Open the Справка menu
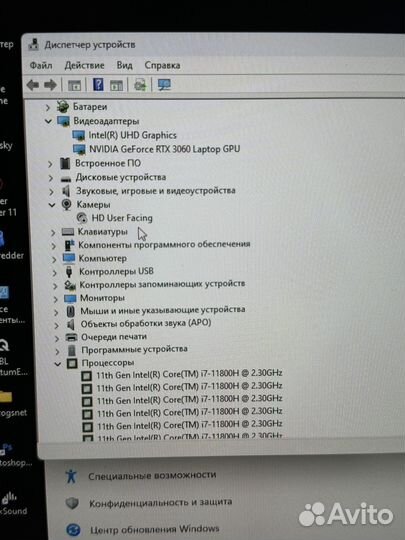405x540 pixels. click(162, 65)
